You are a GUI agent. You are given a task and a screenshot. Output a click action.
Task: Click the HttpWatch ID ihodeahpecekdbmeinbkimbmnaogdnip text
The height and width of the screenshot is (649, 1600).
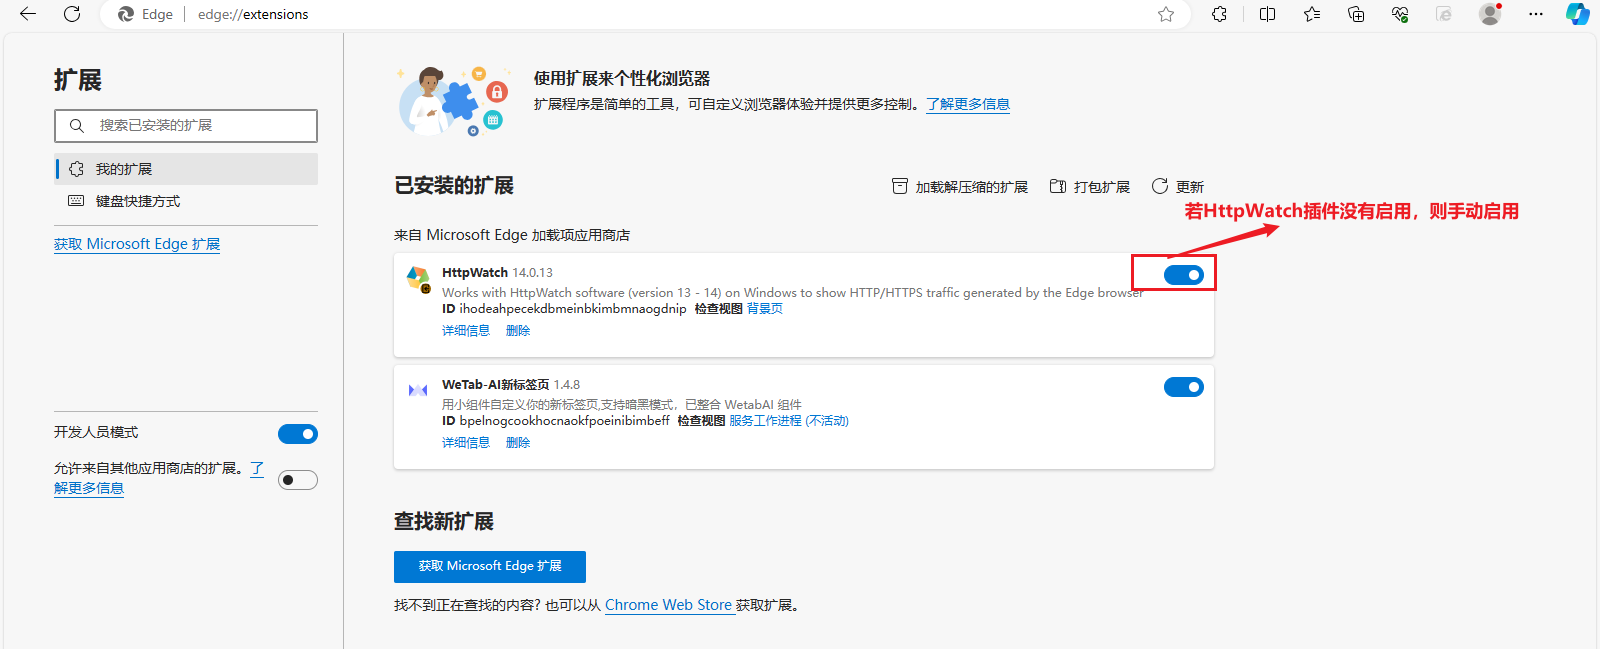point(573,309)
